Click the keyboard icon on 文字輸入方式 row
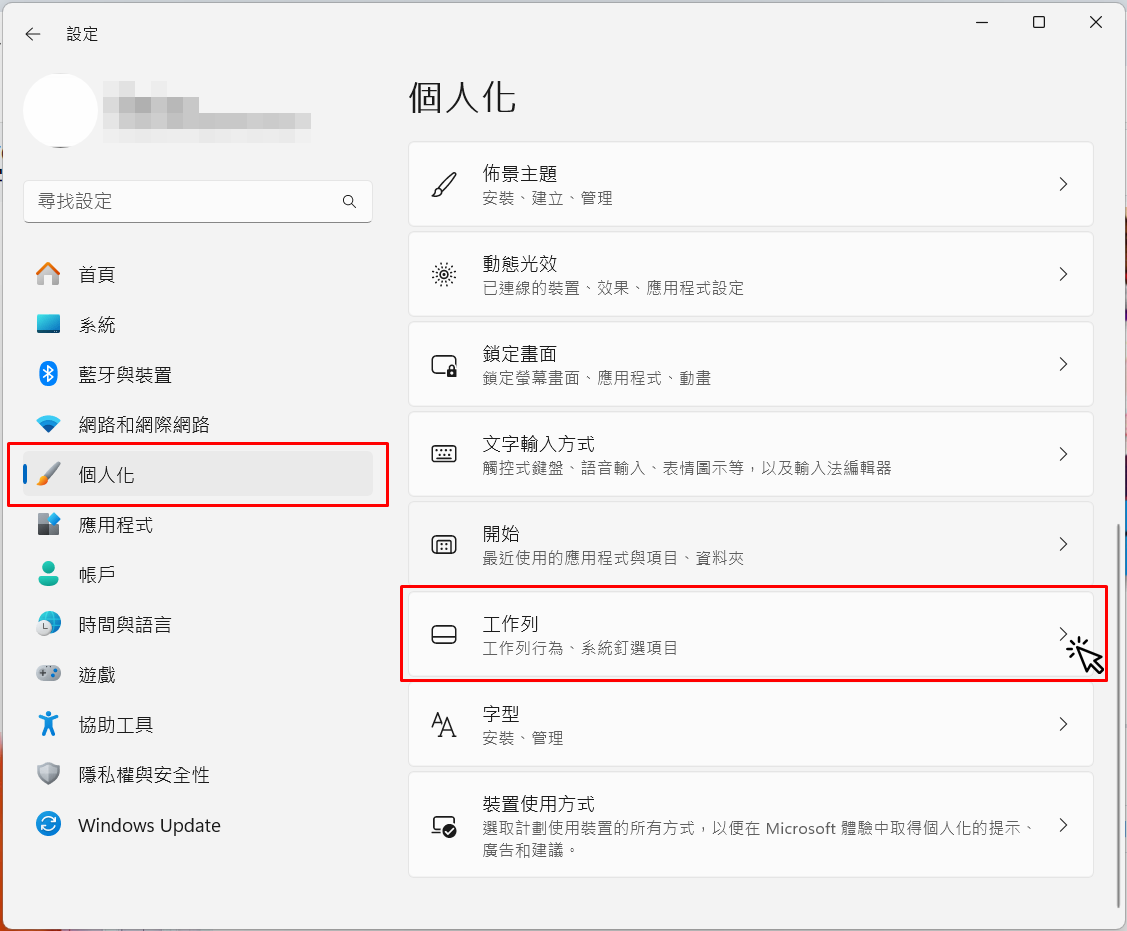 [x=443, y=454]
